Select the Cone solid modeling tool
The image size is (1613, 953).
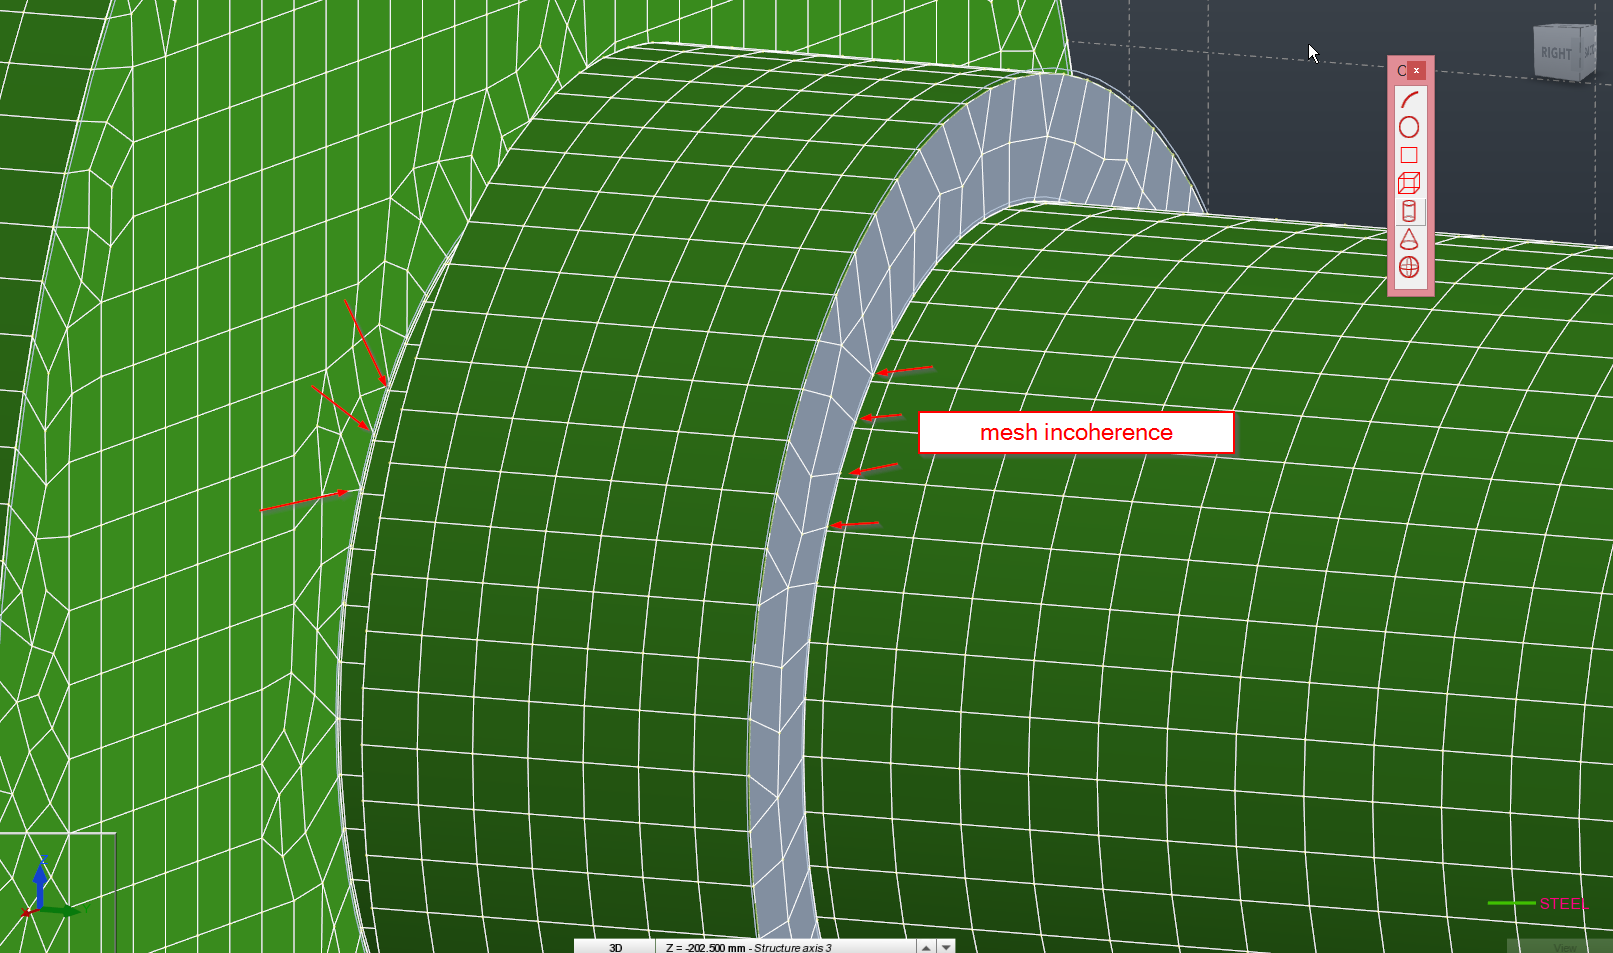[1411, 240]
